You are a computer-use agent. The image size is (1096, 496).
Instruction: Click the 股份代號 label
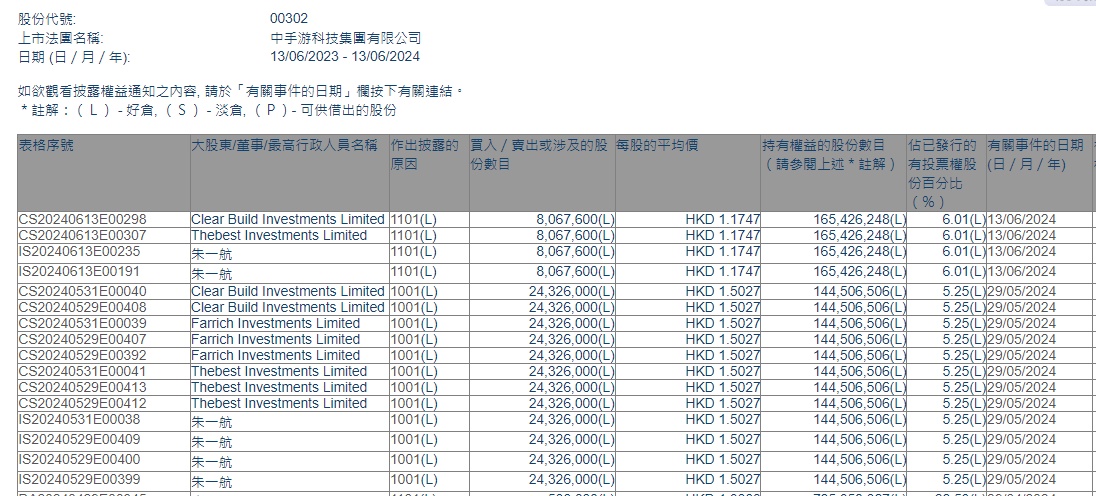(47, 19)
